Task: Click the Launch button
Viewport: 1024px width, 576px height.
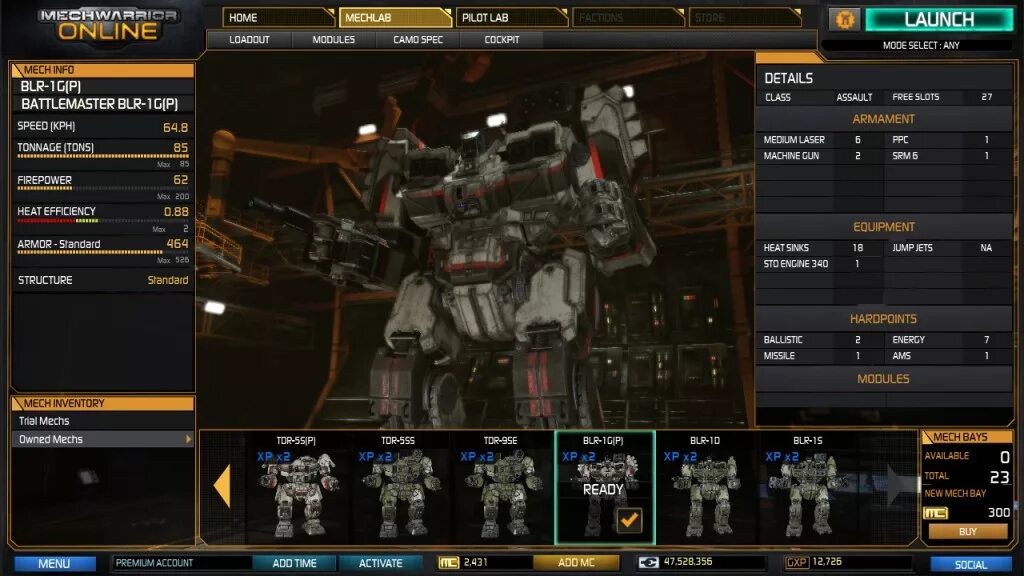Action: point(939,20)
